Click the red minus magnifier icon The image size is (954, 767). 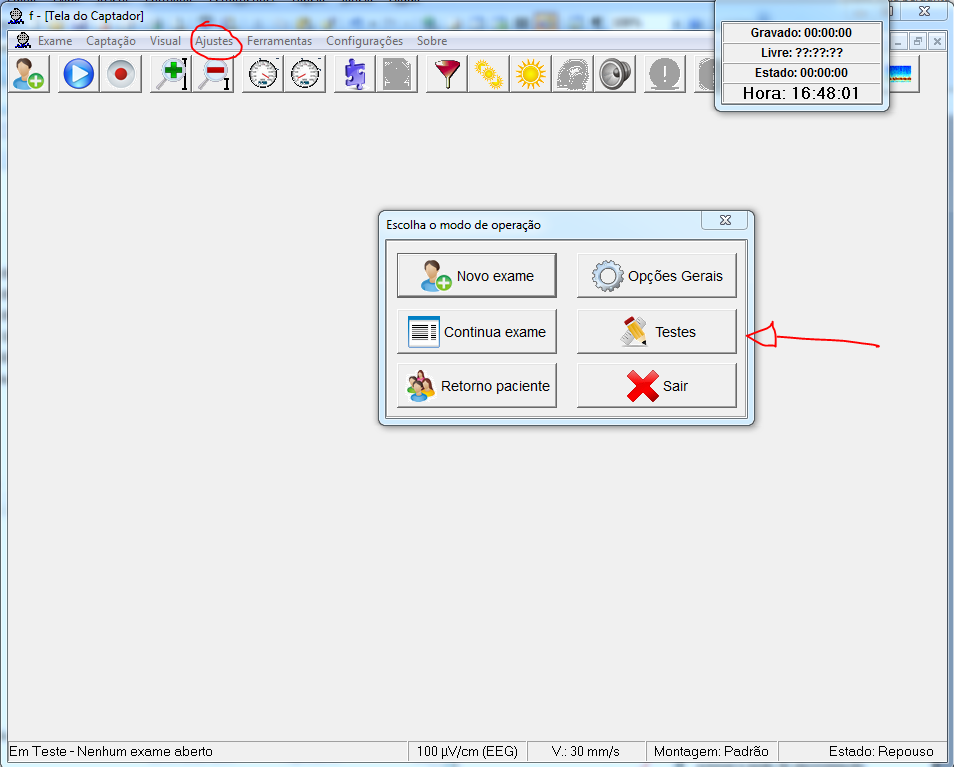coord(214,75)
